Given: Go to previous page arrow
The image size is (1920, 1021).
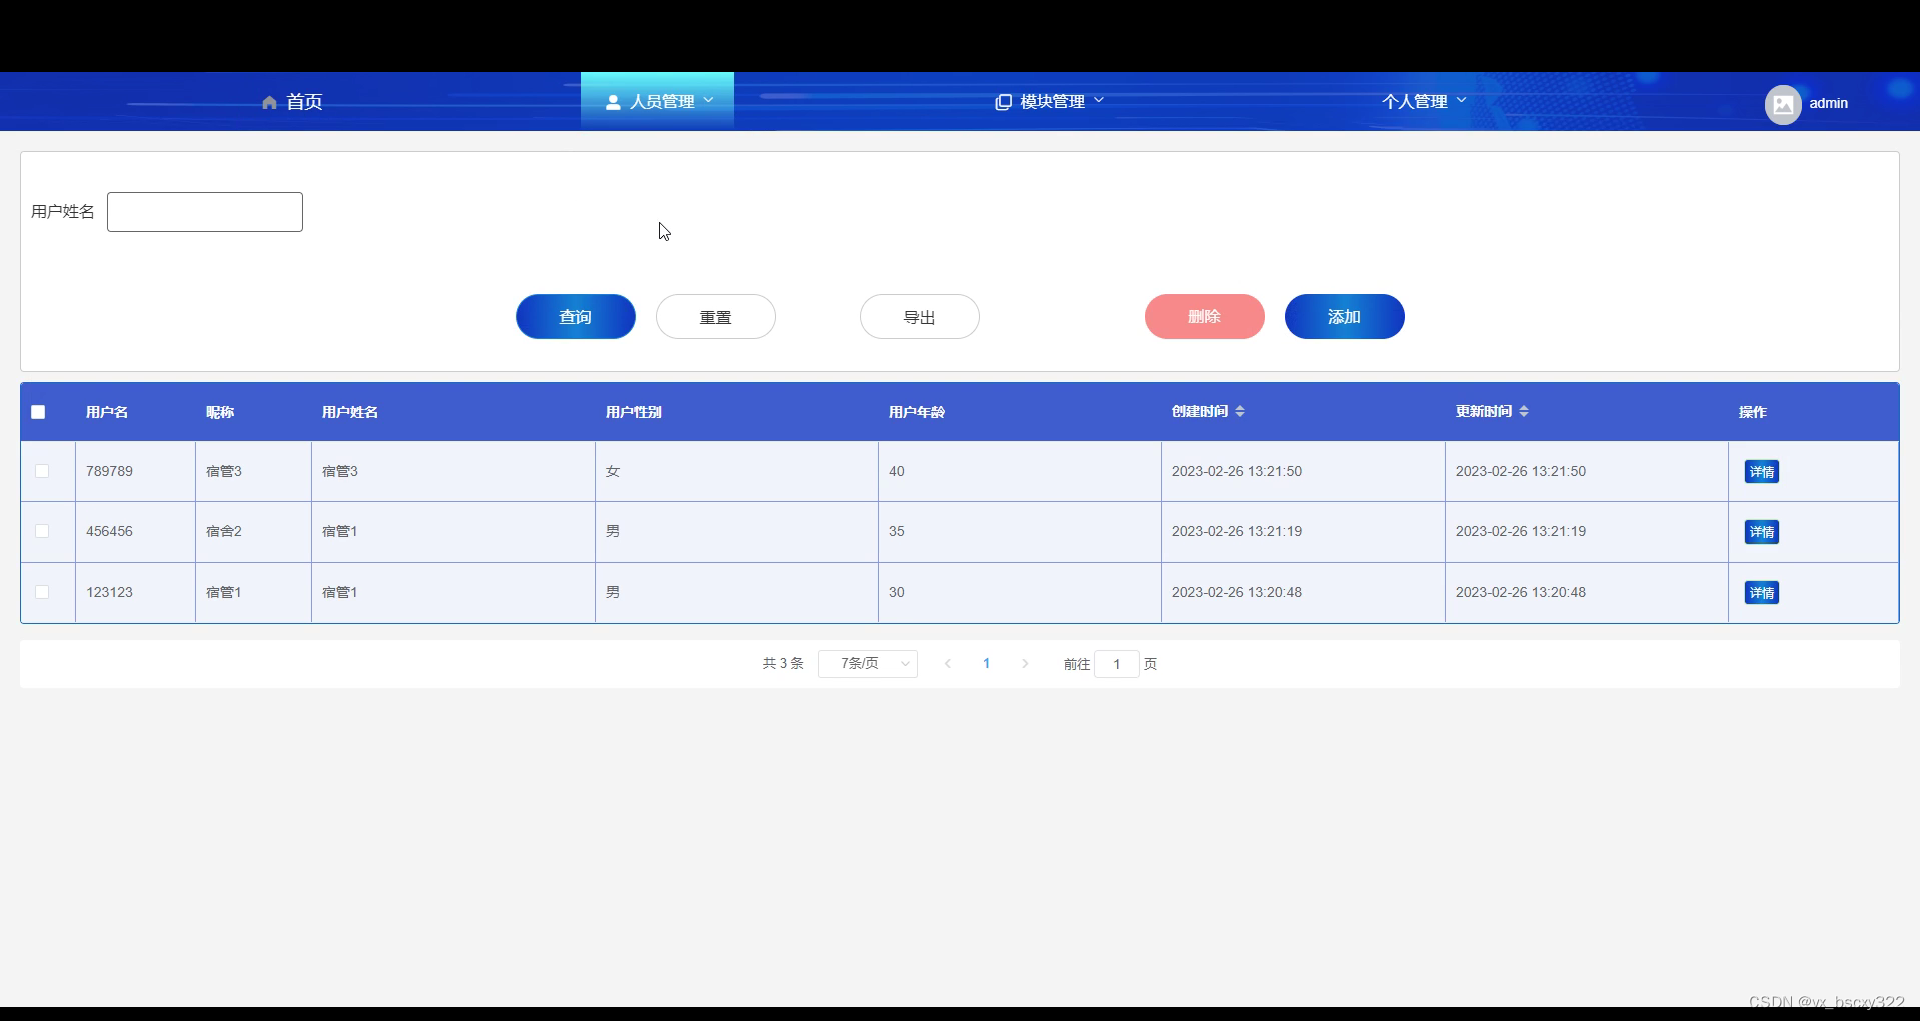Looking at the screenshot, I should [x=948, y=663].
